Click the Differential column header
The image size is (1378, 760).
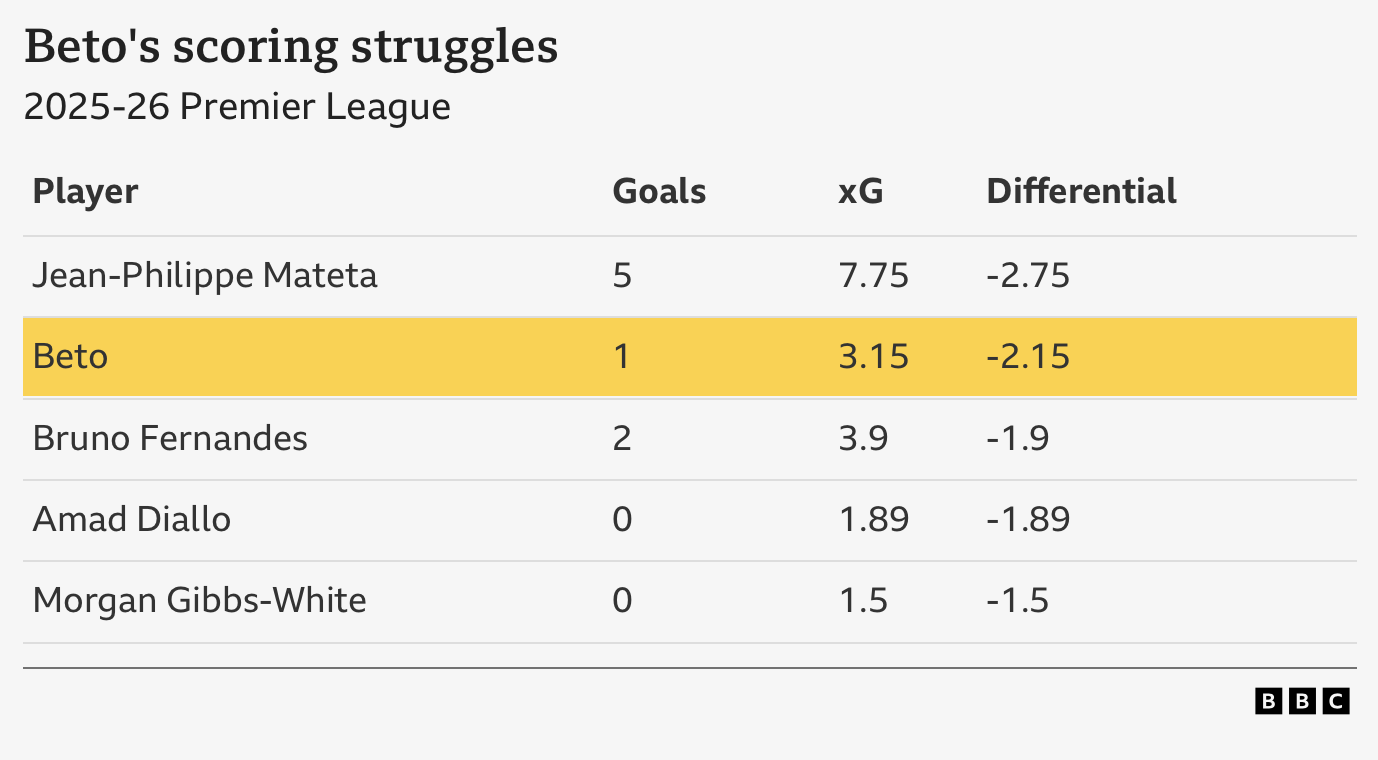(1081, 191)
